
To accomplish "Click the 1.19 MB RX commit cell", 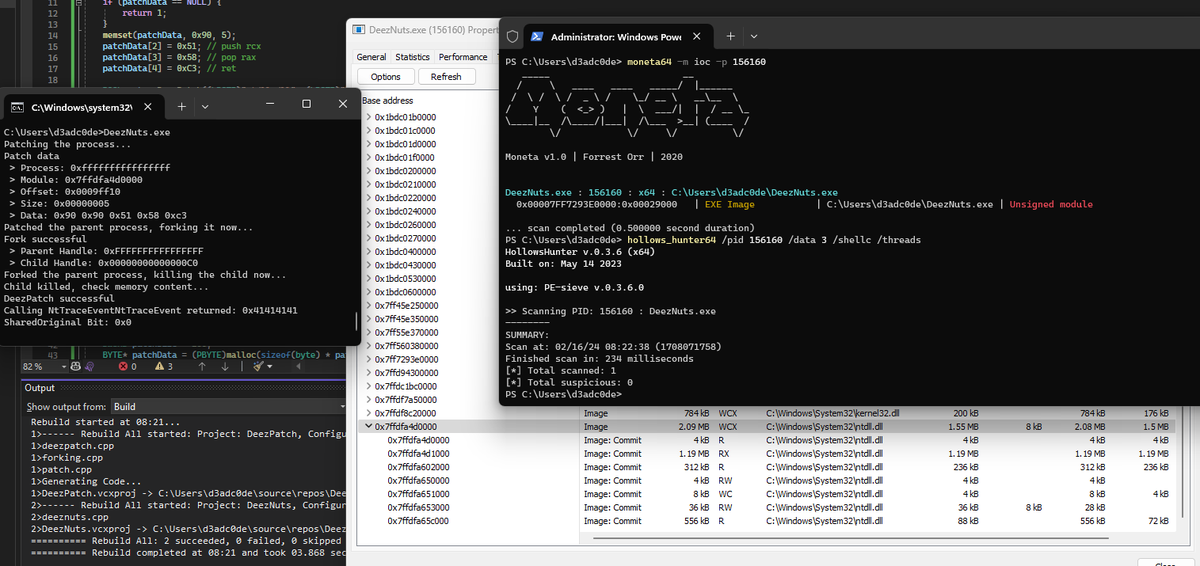I will (x=694, y=453).
